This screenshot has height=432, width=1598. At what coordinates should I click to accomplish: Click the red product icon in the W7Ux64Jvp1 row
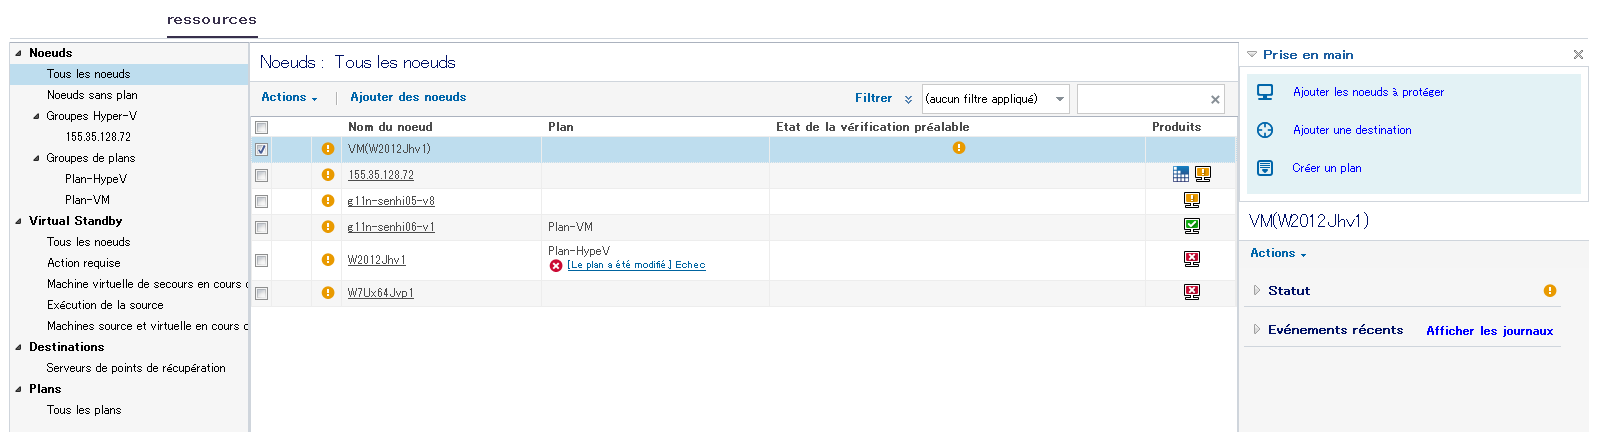point(1192,292)
